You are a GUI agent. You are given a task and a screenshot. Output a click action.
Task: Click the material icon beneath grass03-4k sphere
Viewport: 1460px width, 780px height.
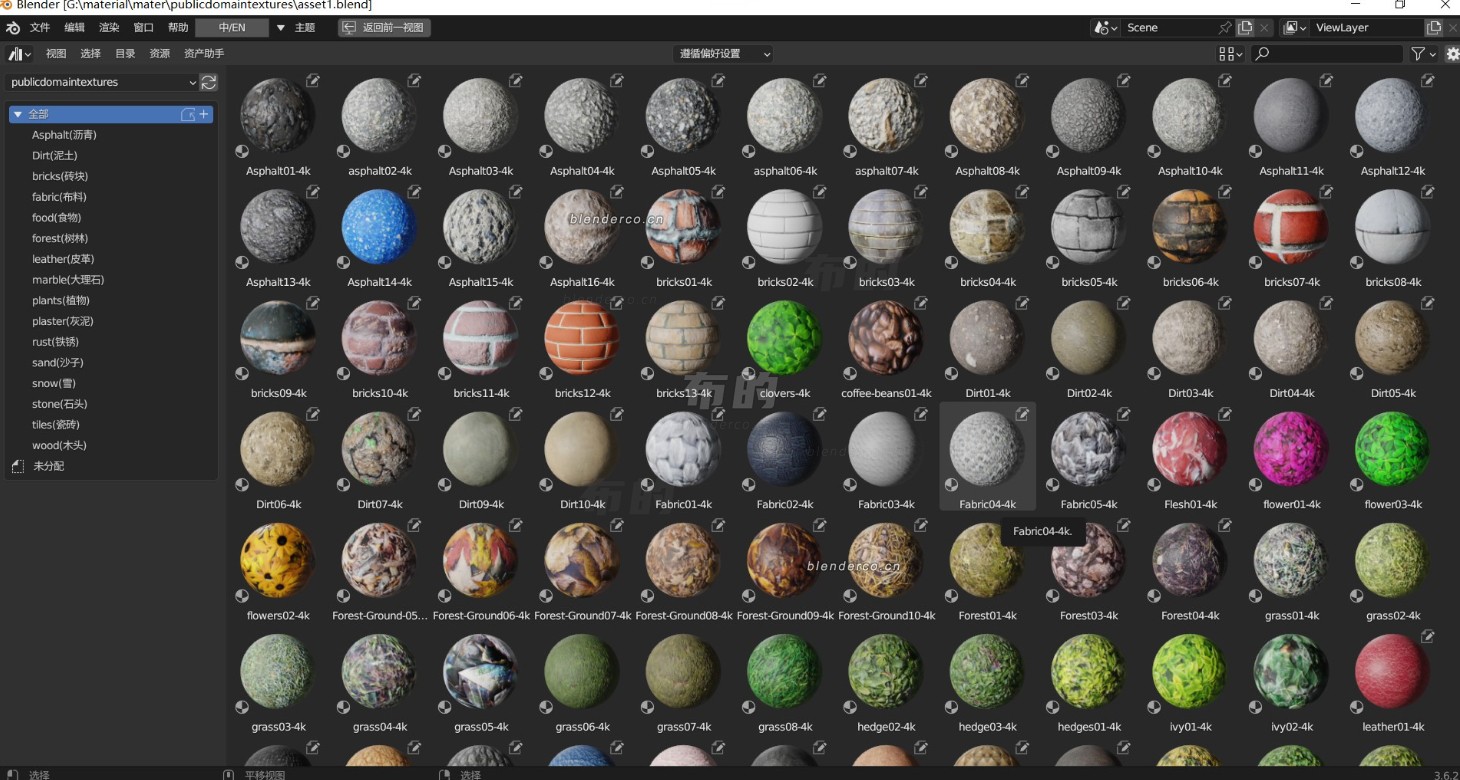click(242, 707)
